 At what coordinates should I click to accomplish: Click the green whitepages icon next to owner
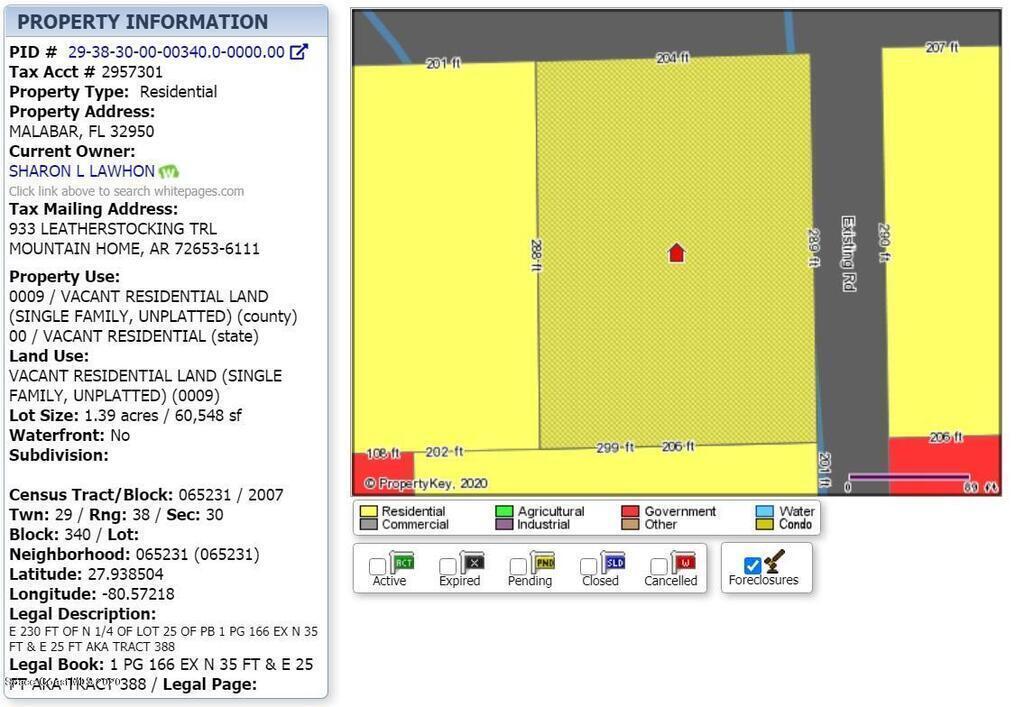(x=169, y=172)
